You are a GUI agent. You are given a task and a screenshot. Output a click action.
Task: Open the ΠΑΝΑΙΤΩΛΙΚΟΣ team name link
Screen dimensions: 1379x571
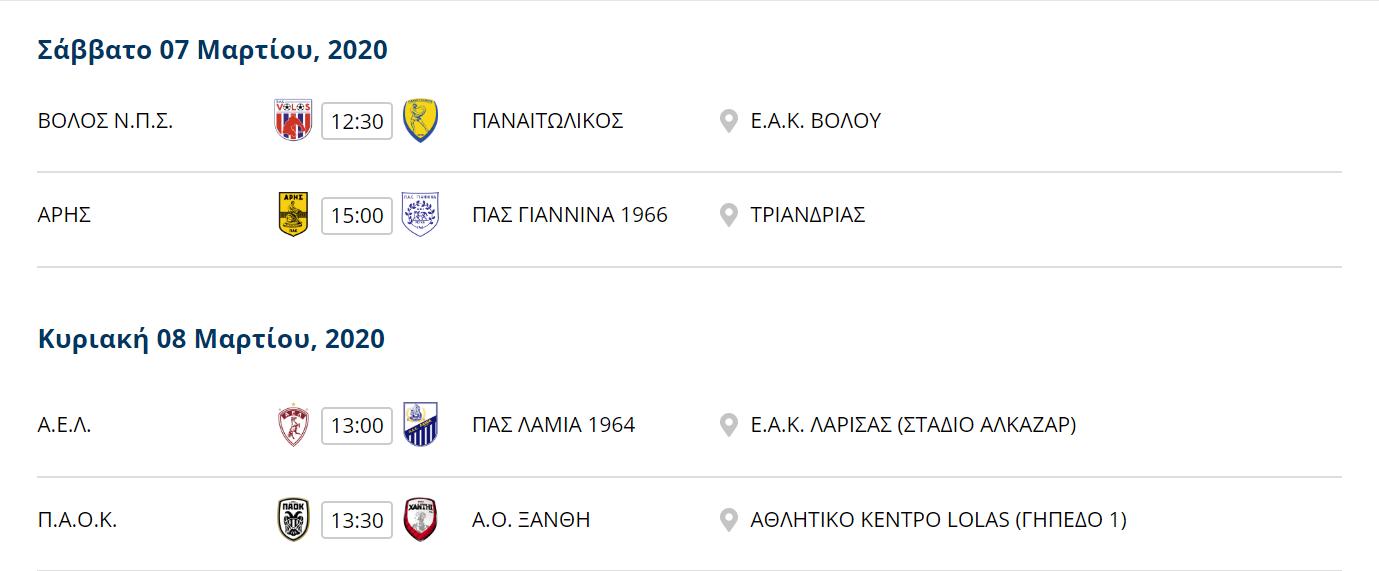tap(548, 121)
